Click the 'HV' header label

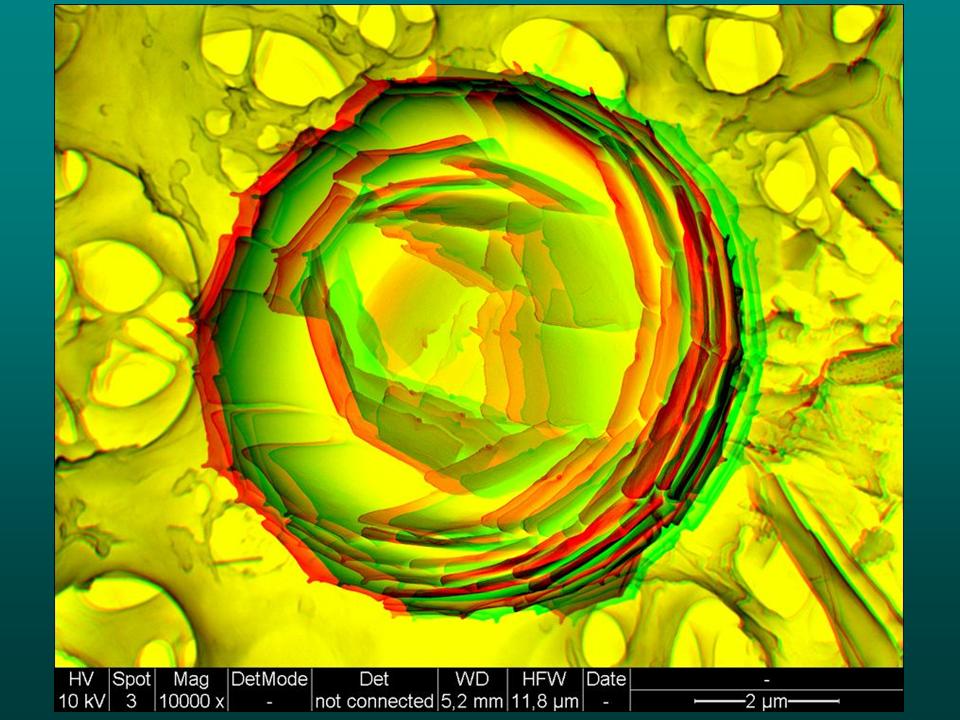[x=81, y=679]
